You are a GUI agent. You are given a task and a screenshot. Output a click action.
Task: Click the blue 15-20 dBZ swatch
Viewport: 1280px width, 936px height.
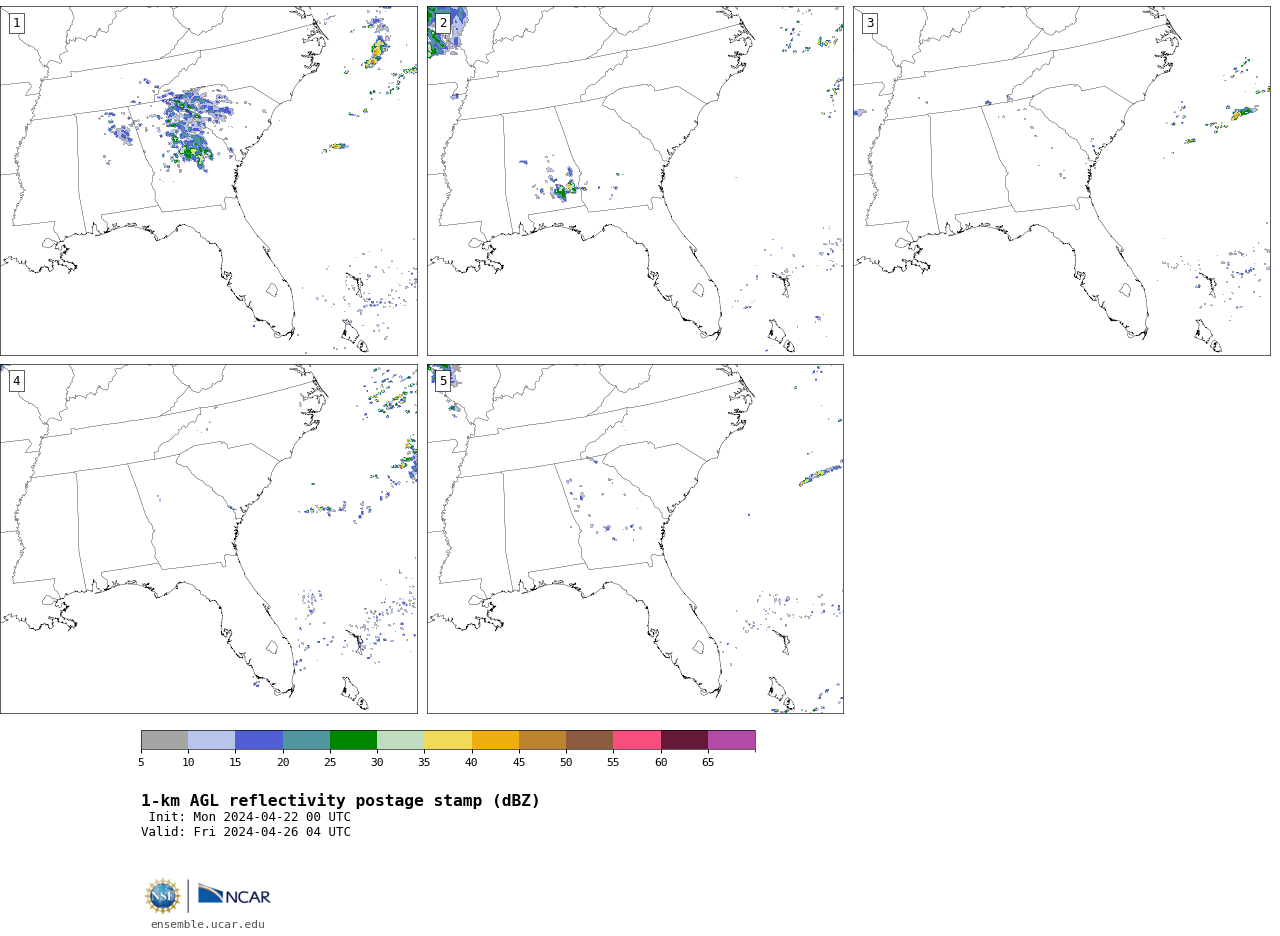(x=259, y=740)
